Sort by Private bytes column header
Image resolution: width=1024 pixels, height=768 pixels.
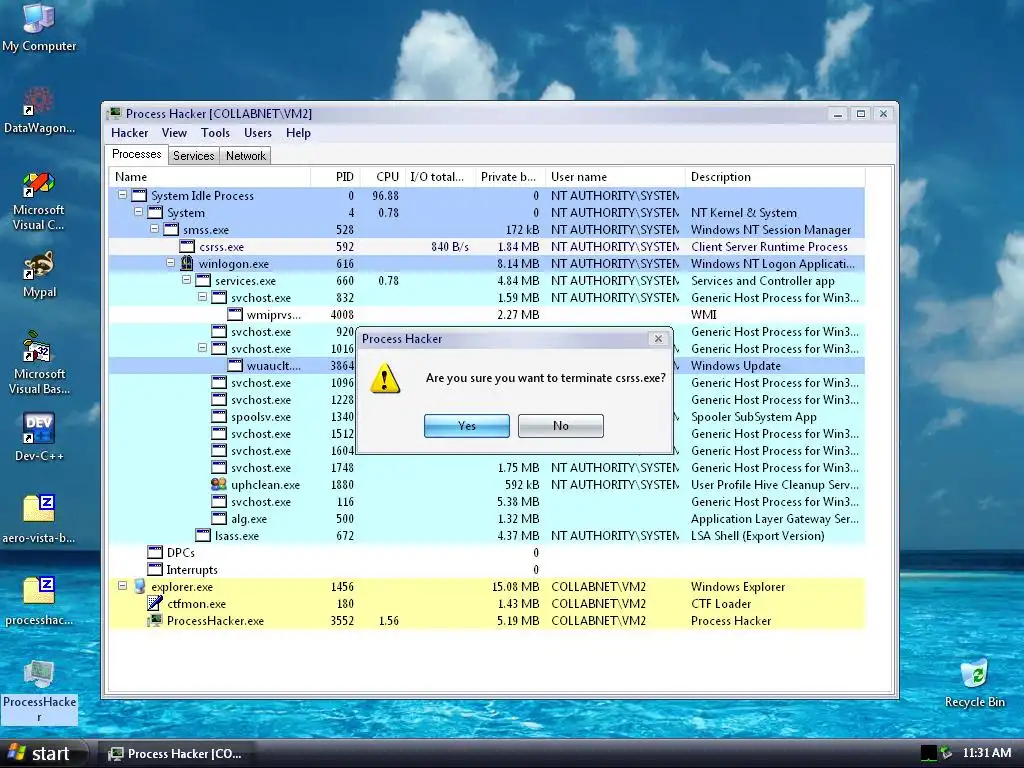pyautogui.click(x=510, y=177)
